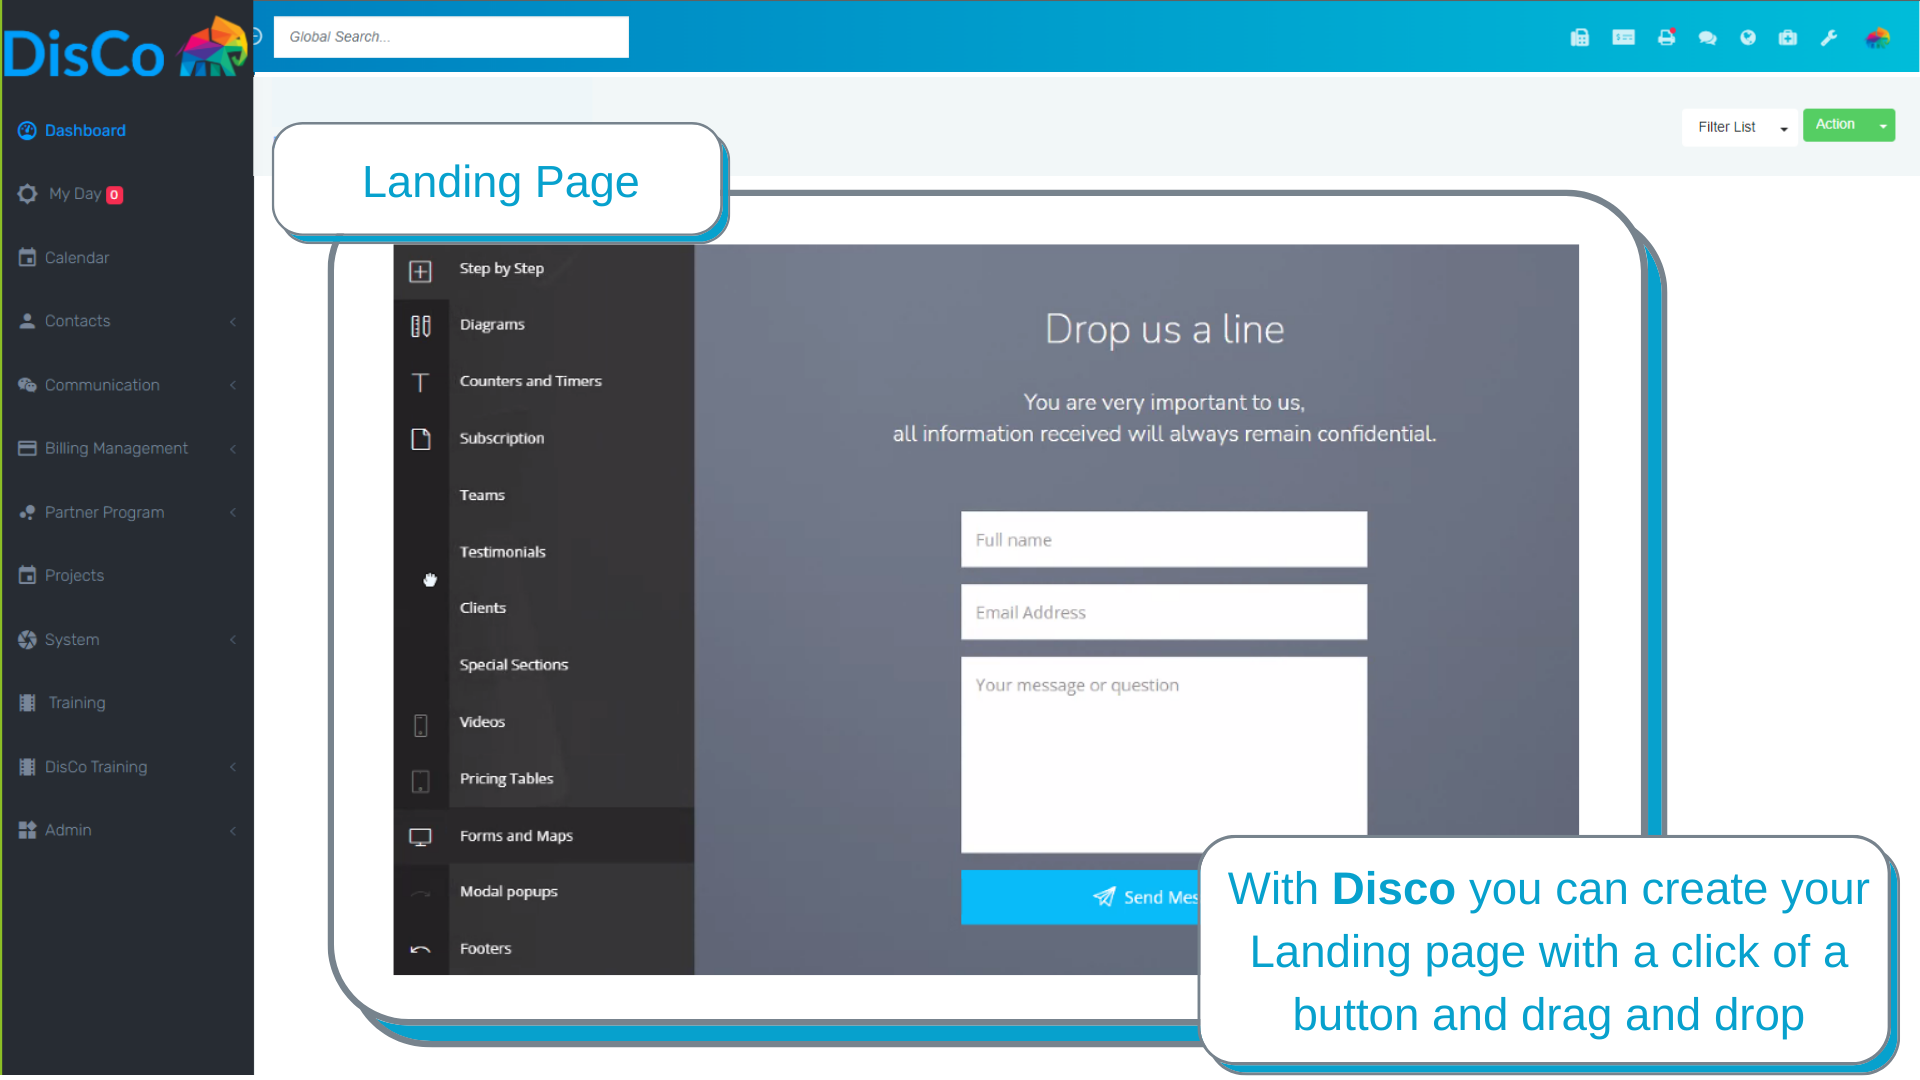Select Teams block category
Image resolution: width=1920 pixels, height=1080 pixels.
click(x=482, y=495)
